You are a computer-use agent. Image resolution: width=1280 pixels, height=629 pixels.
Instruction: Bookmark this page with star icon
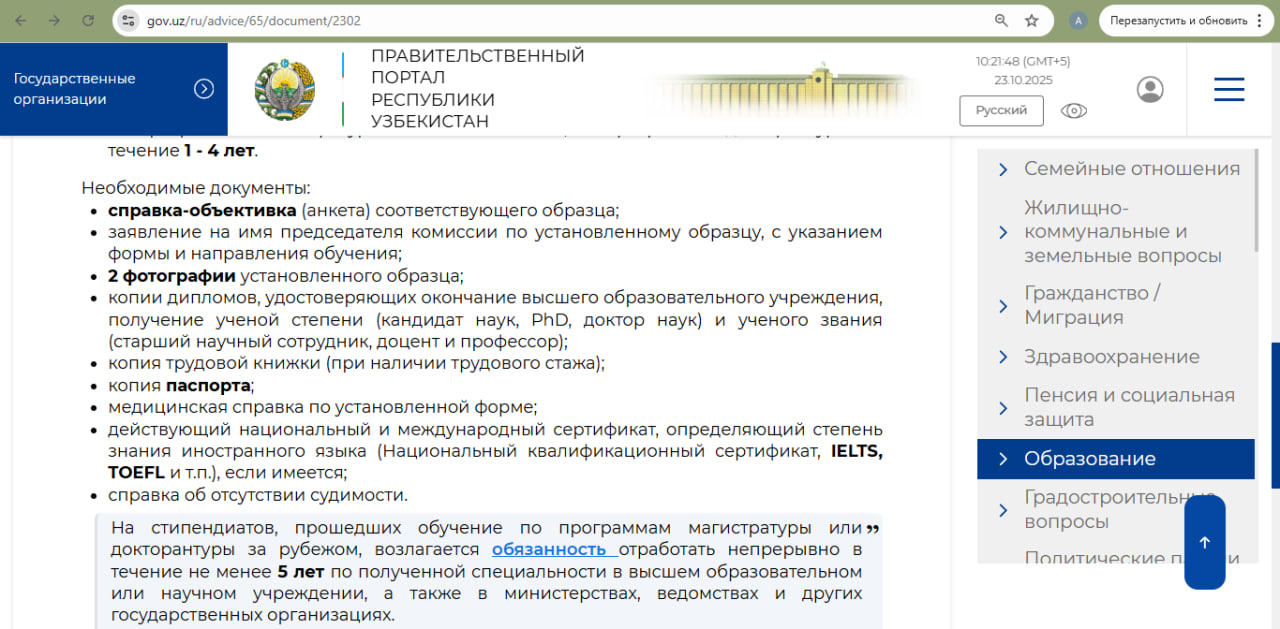click(1032, 20)
